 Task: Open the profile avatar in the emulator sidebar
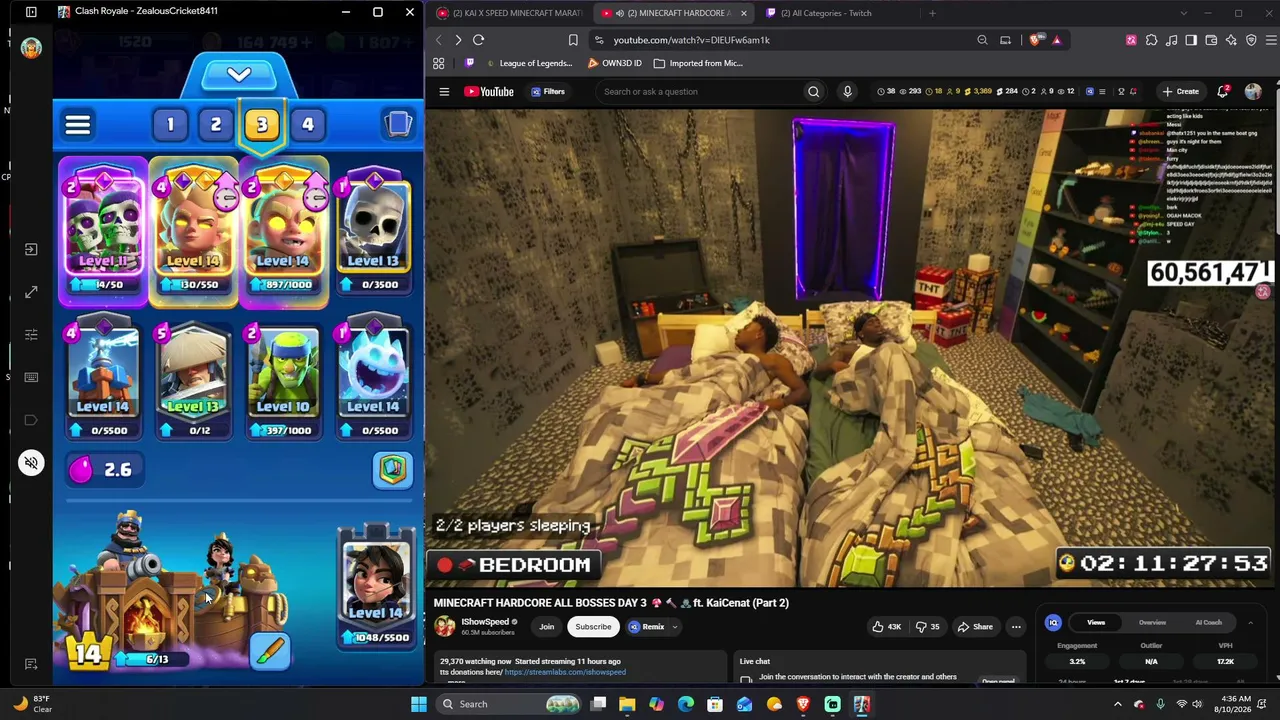click(31, 47)
